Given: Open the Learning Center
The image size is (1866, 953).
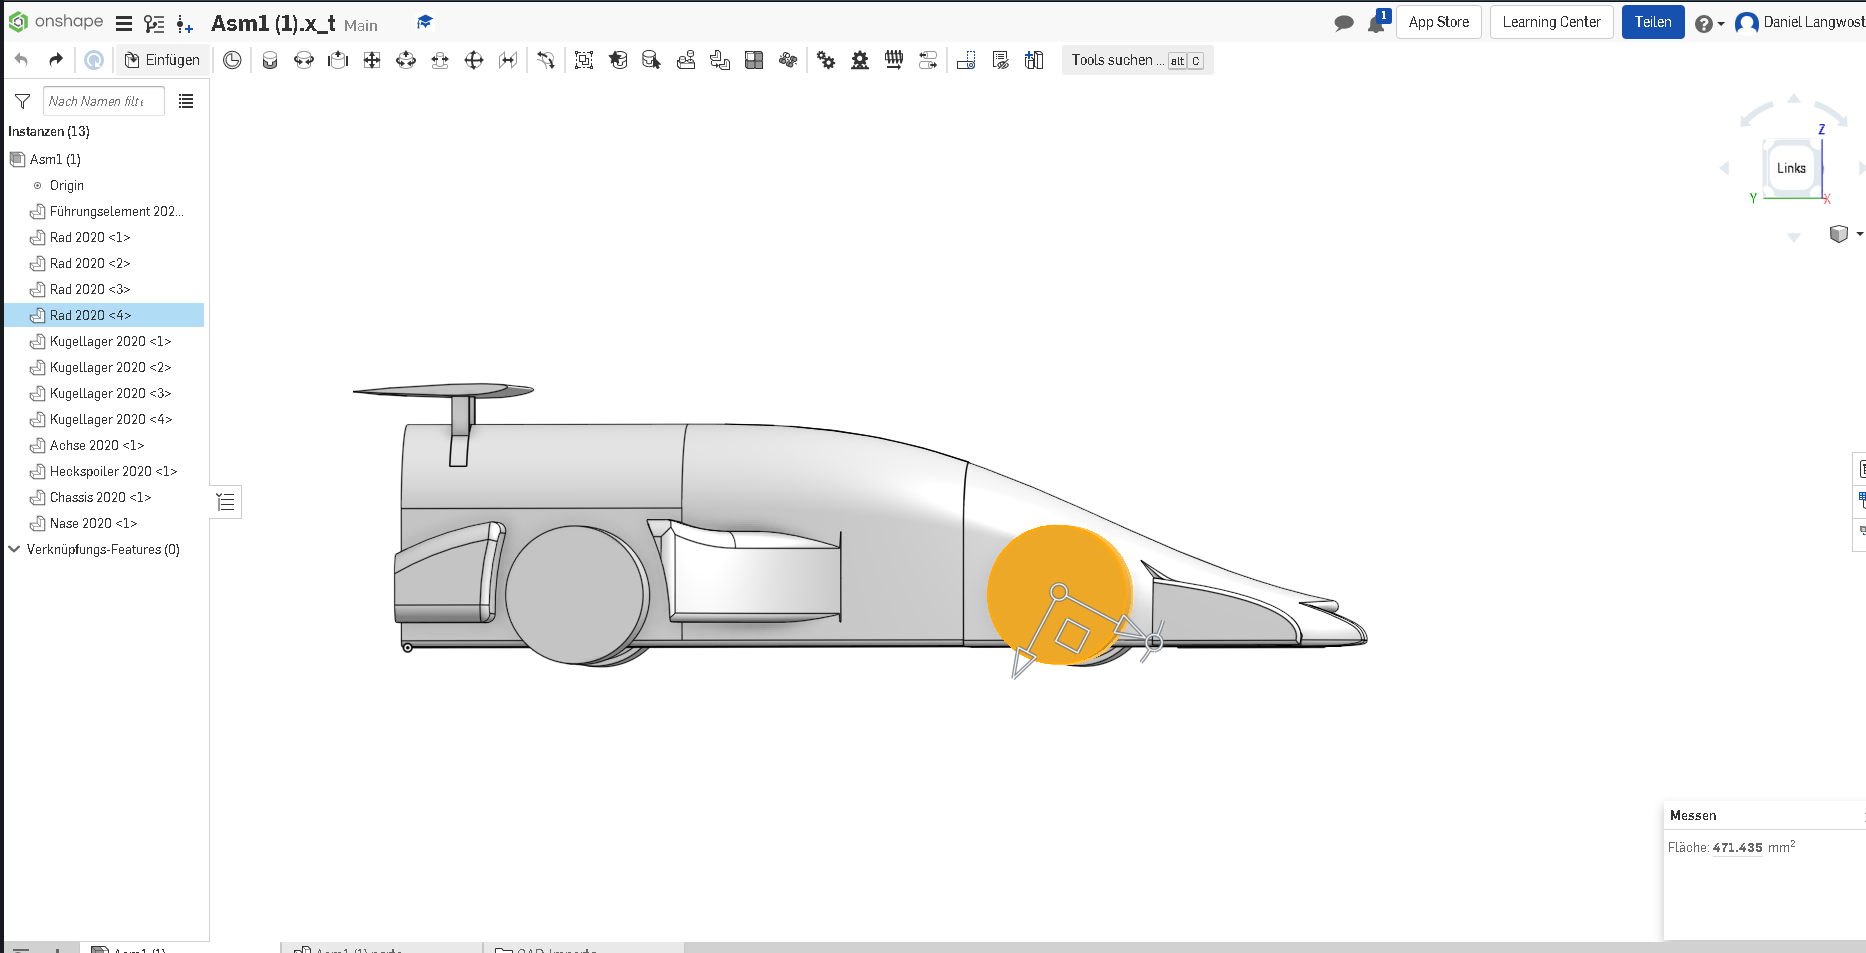Looking at the screenshot, I should coord(1551,22).
